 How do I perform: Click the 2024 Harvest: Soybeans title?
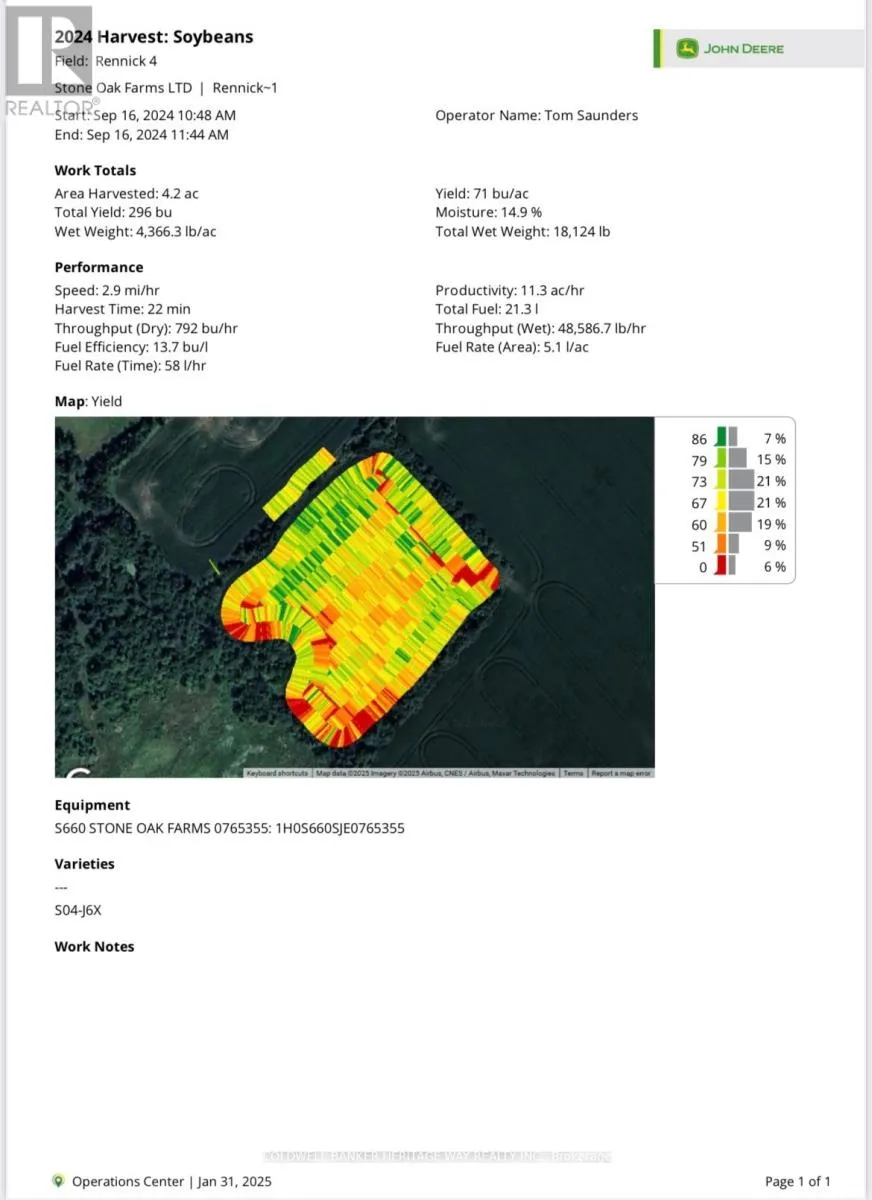tap(153, 37)
